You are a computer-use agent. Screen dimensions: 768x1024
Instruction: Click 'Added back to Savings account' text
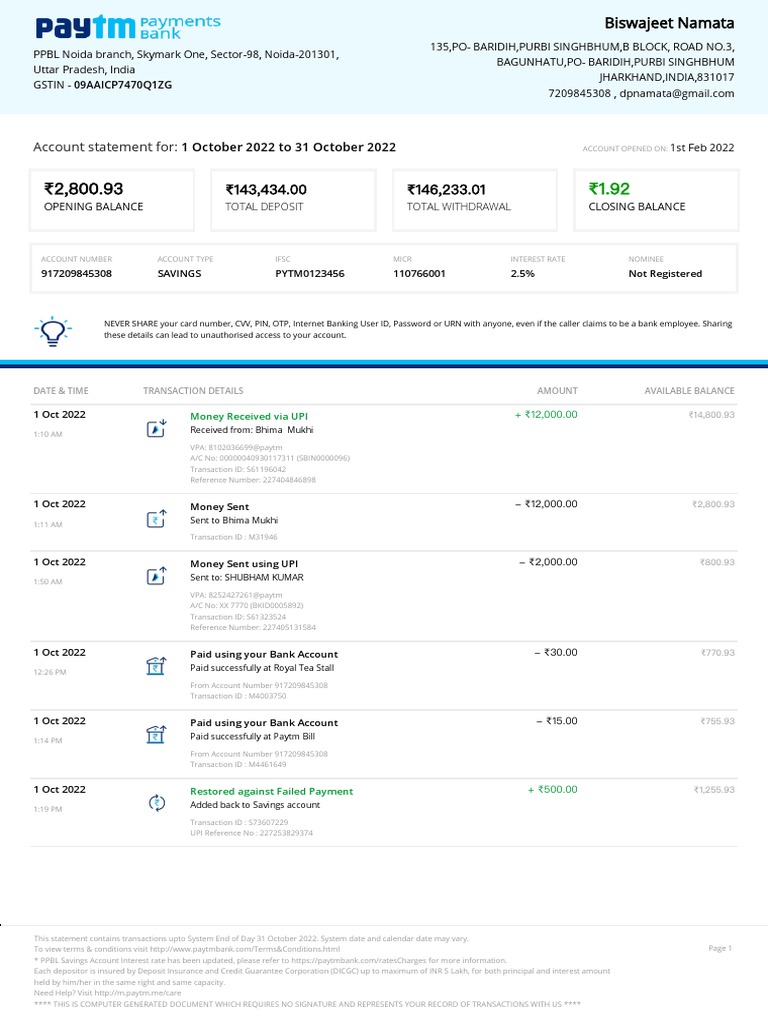[255, 805]
